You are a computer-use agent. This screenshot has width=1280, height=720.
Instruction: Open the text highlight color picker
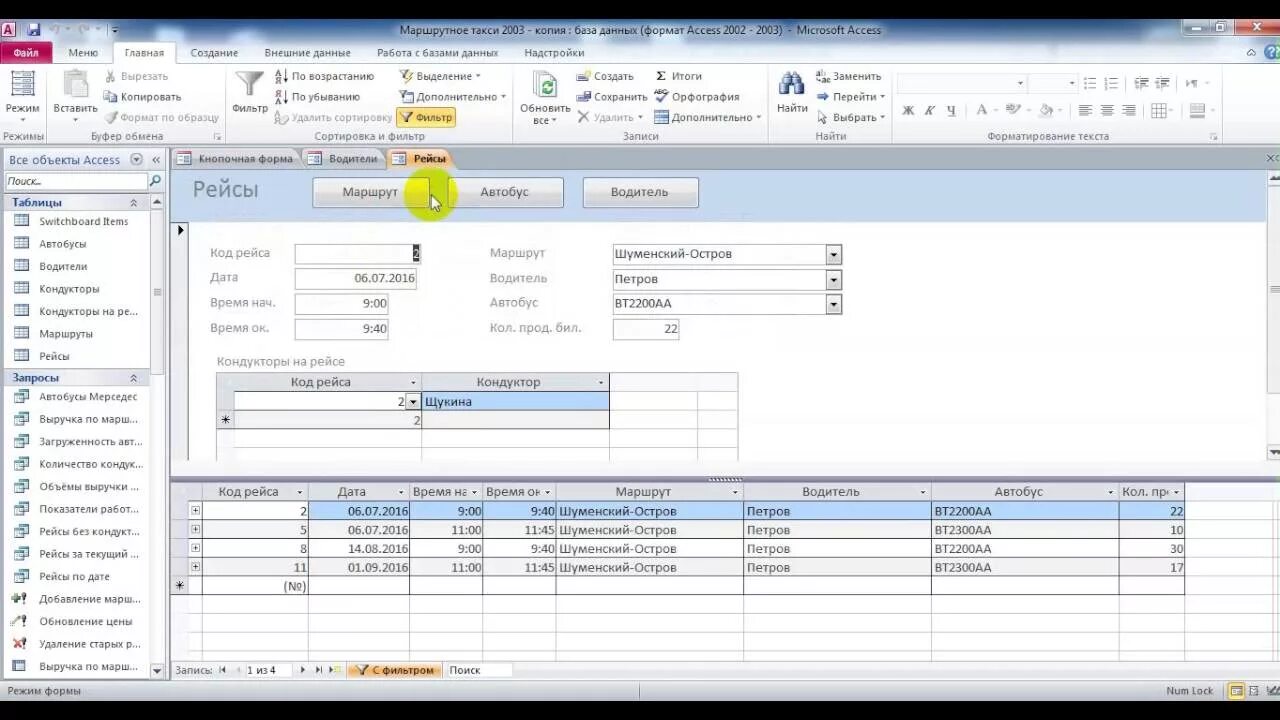click(1015, 111)
